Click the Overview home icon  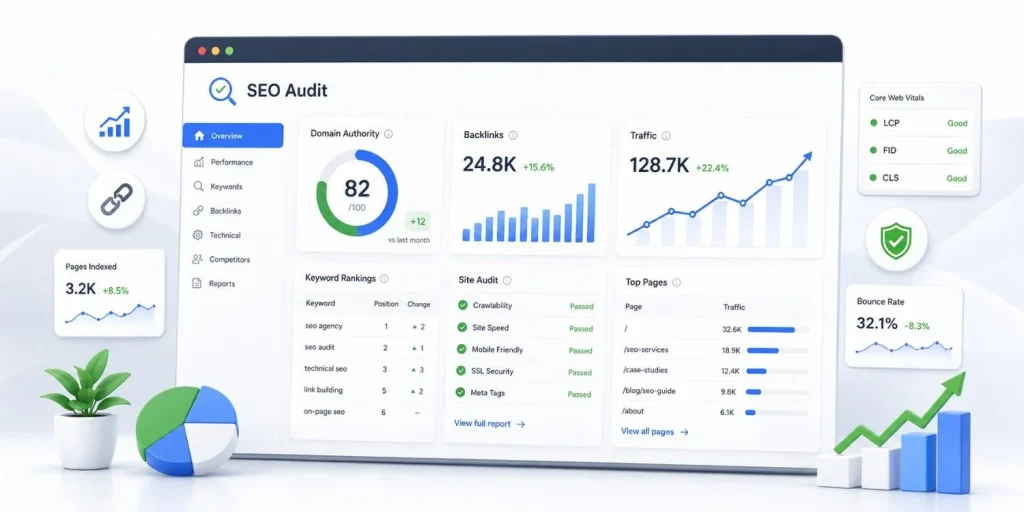coord(199,136)
